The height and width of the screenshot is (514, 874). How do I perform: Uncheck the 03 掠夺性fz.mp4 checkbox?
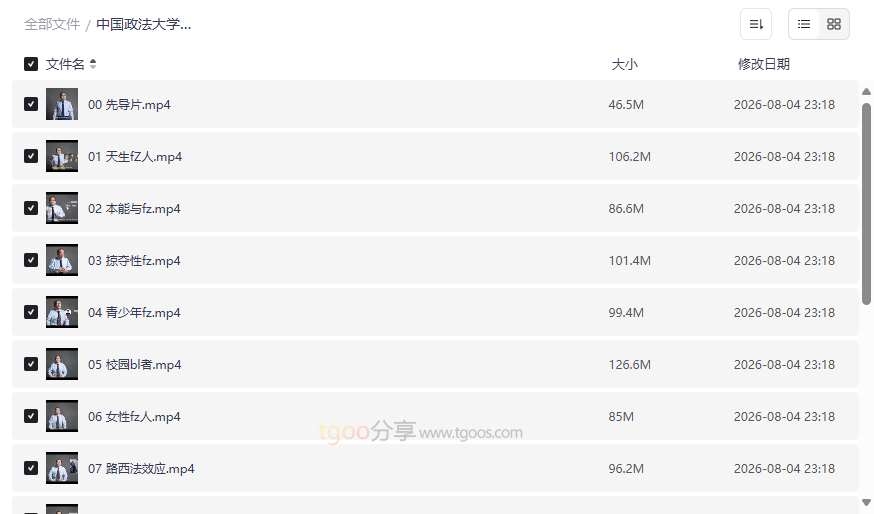pos(31,260)
